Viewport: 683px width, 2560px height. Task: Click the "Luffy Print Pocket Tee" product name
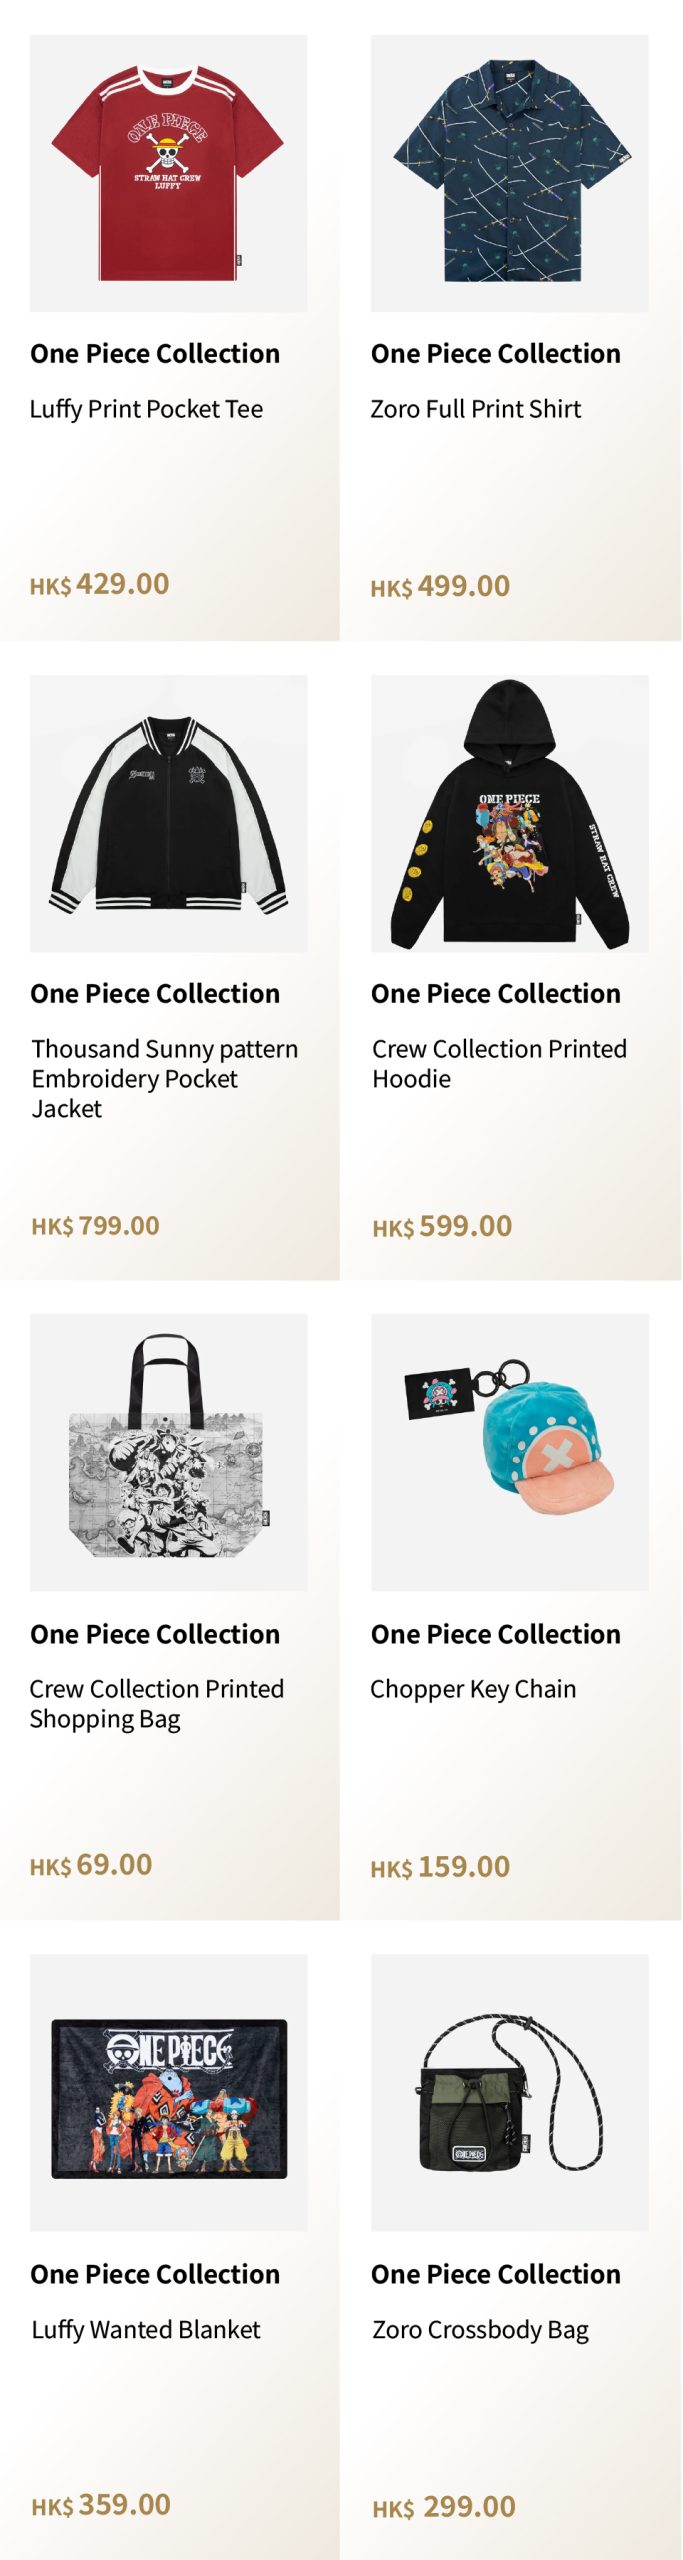[146, 409]
